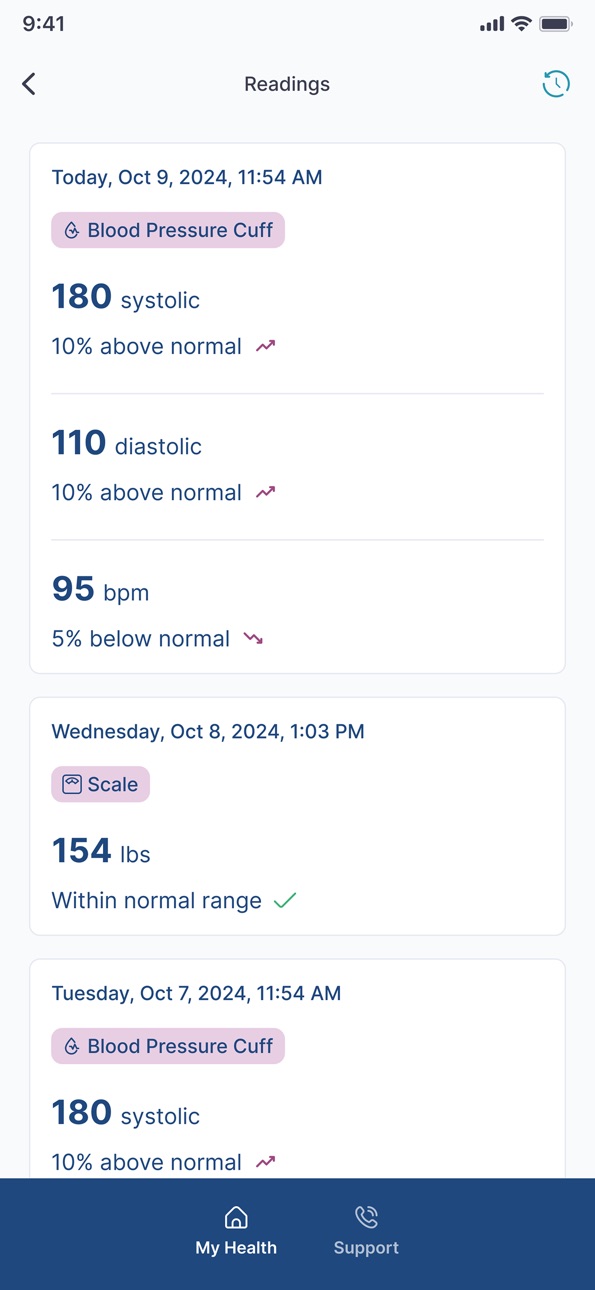595x1290 pixels.
Task: Tap the Support phone icon
Action: pyautogui.click(x=366, y=1217)
